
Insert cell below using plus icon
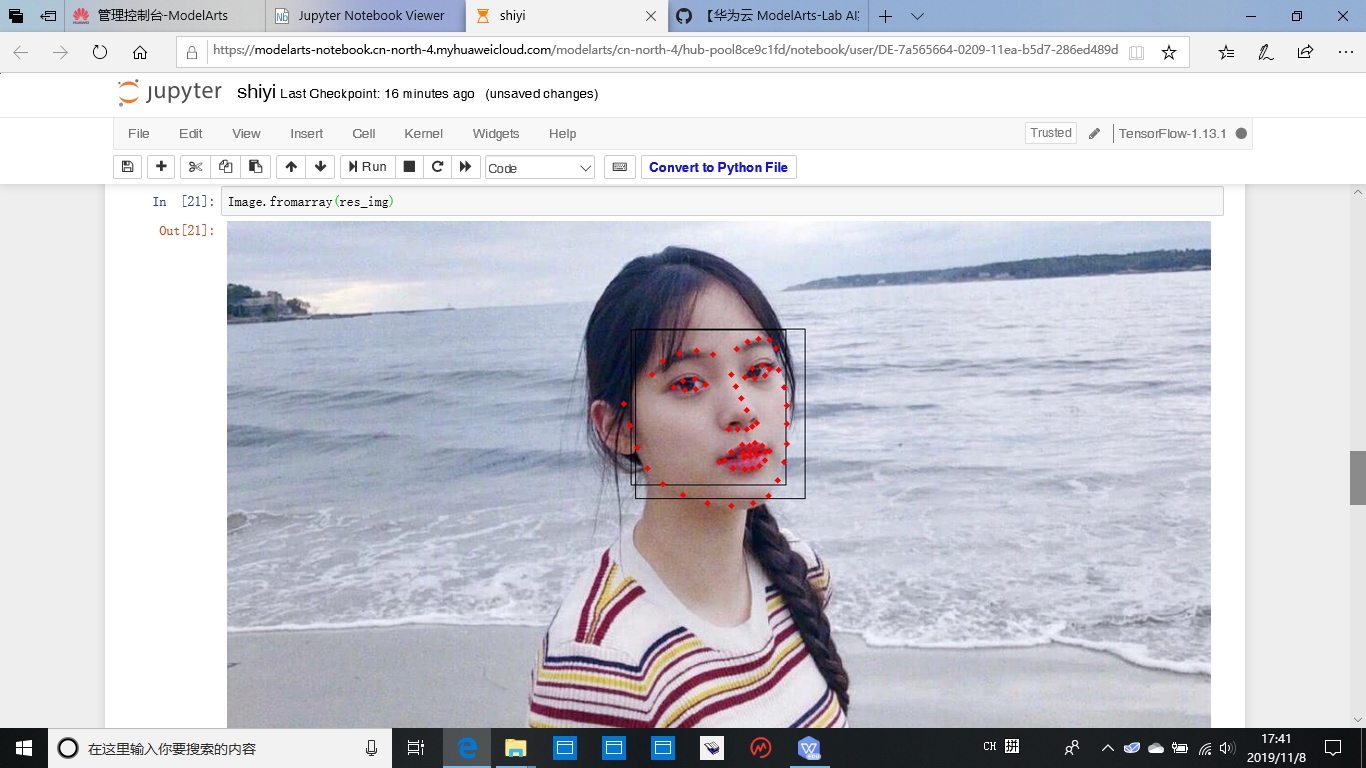(x=161, y=167)
